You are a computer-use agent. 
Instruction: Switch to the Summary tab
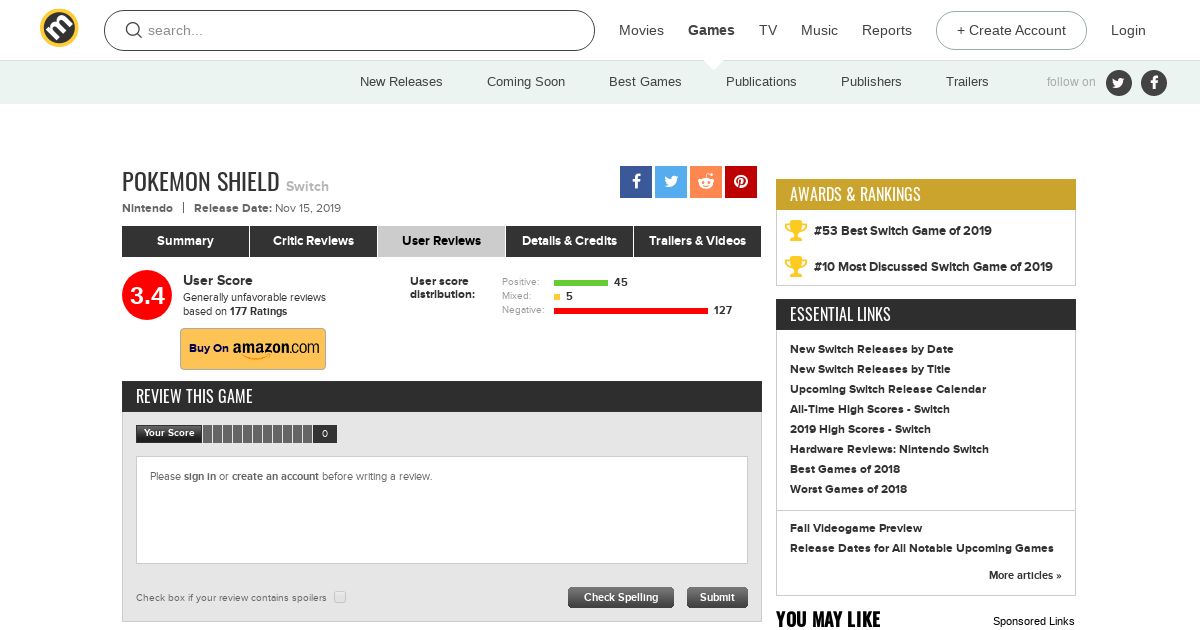pyautogui.click(x=185, y=241)
